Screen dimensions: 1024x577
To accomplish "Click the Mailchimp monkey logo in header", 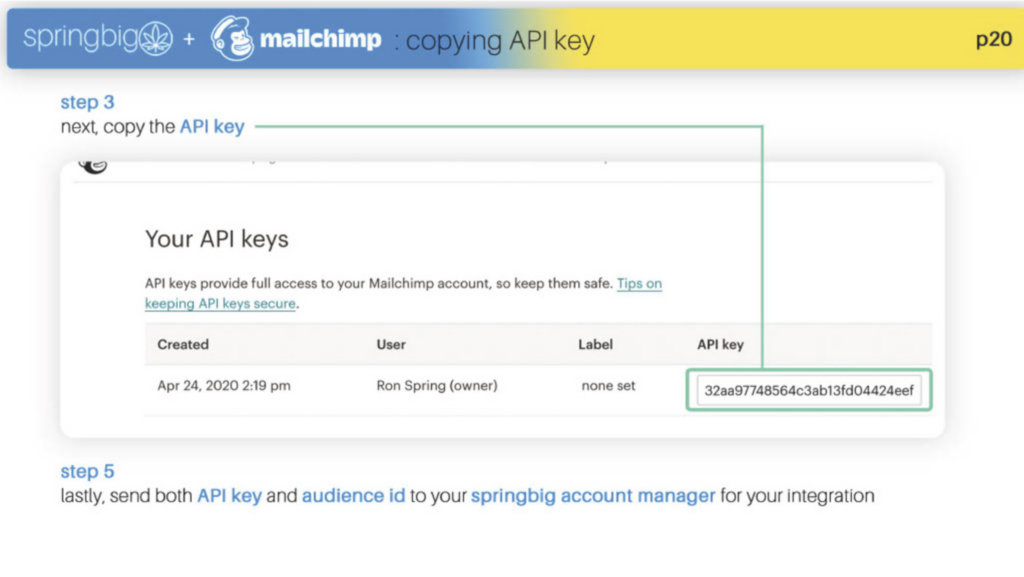I will [x=232, y=39].
